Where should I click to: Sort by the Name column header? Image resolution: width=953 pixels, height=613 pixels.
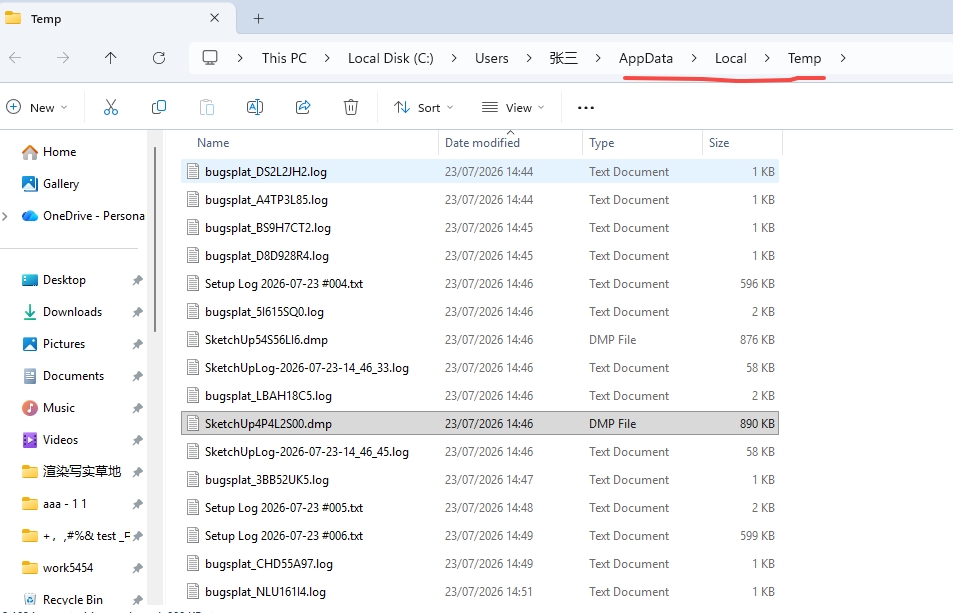tap(213, 143)
